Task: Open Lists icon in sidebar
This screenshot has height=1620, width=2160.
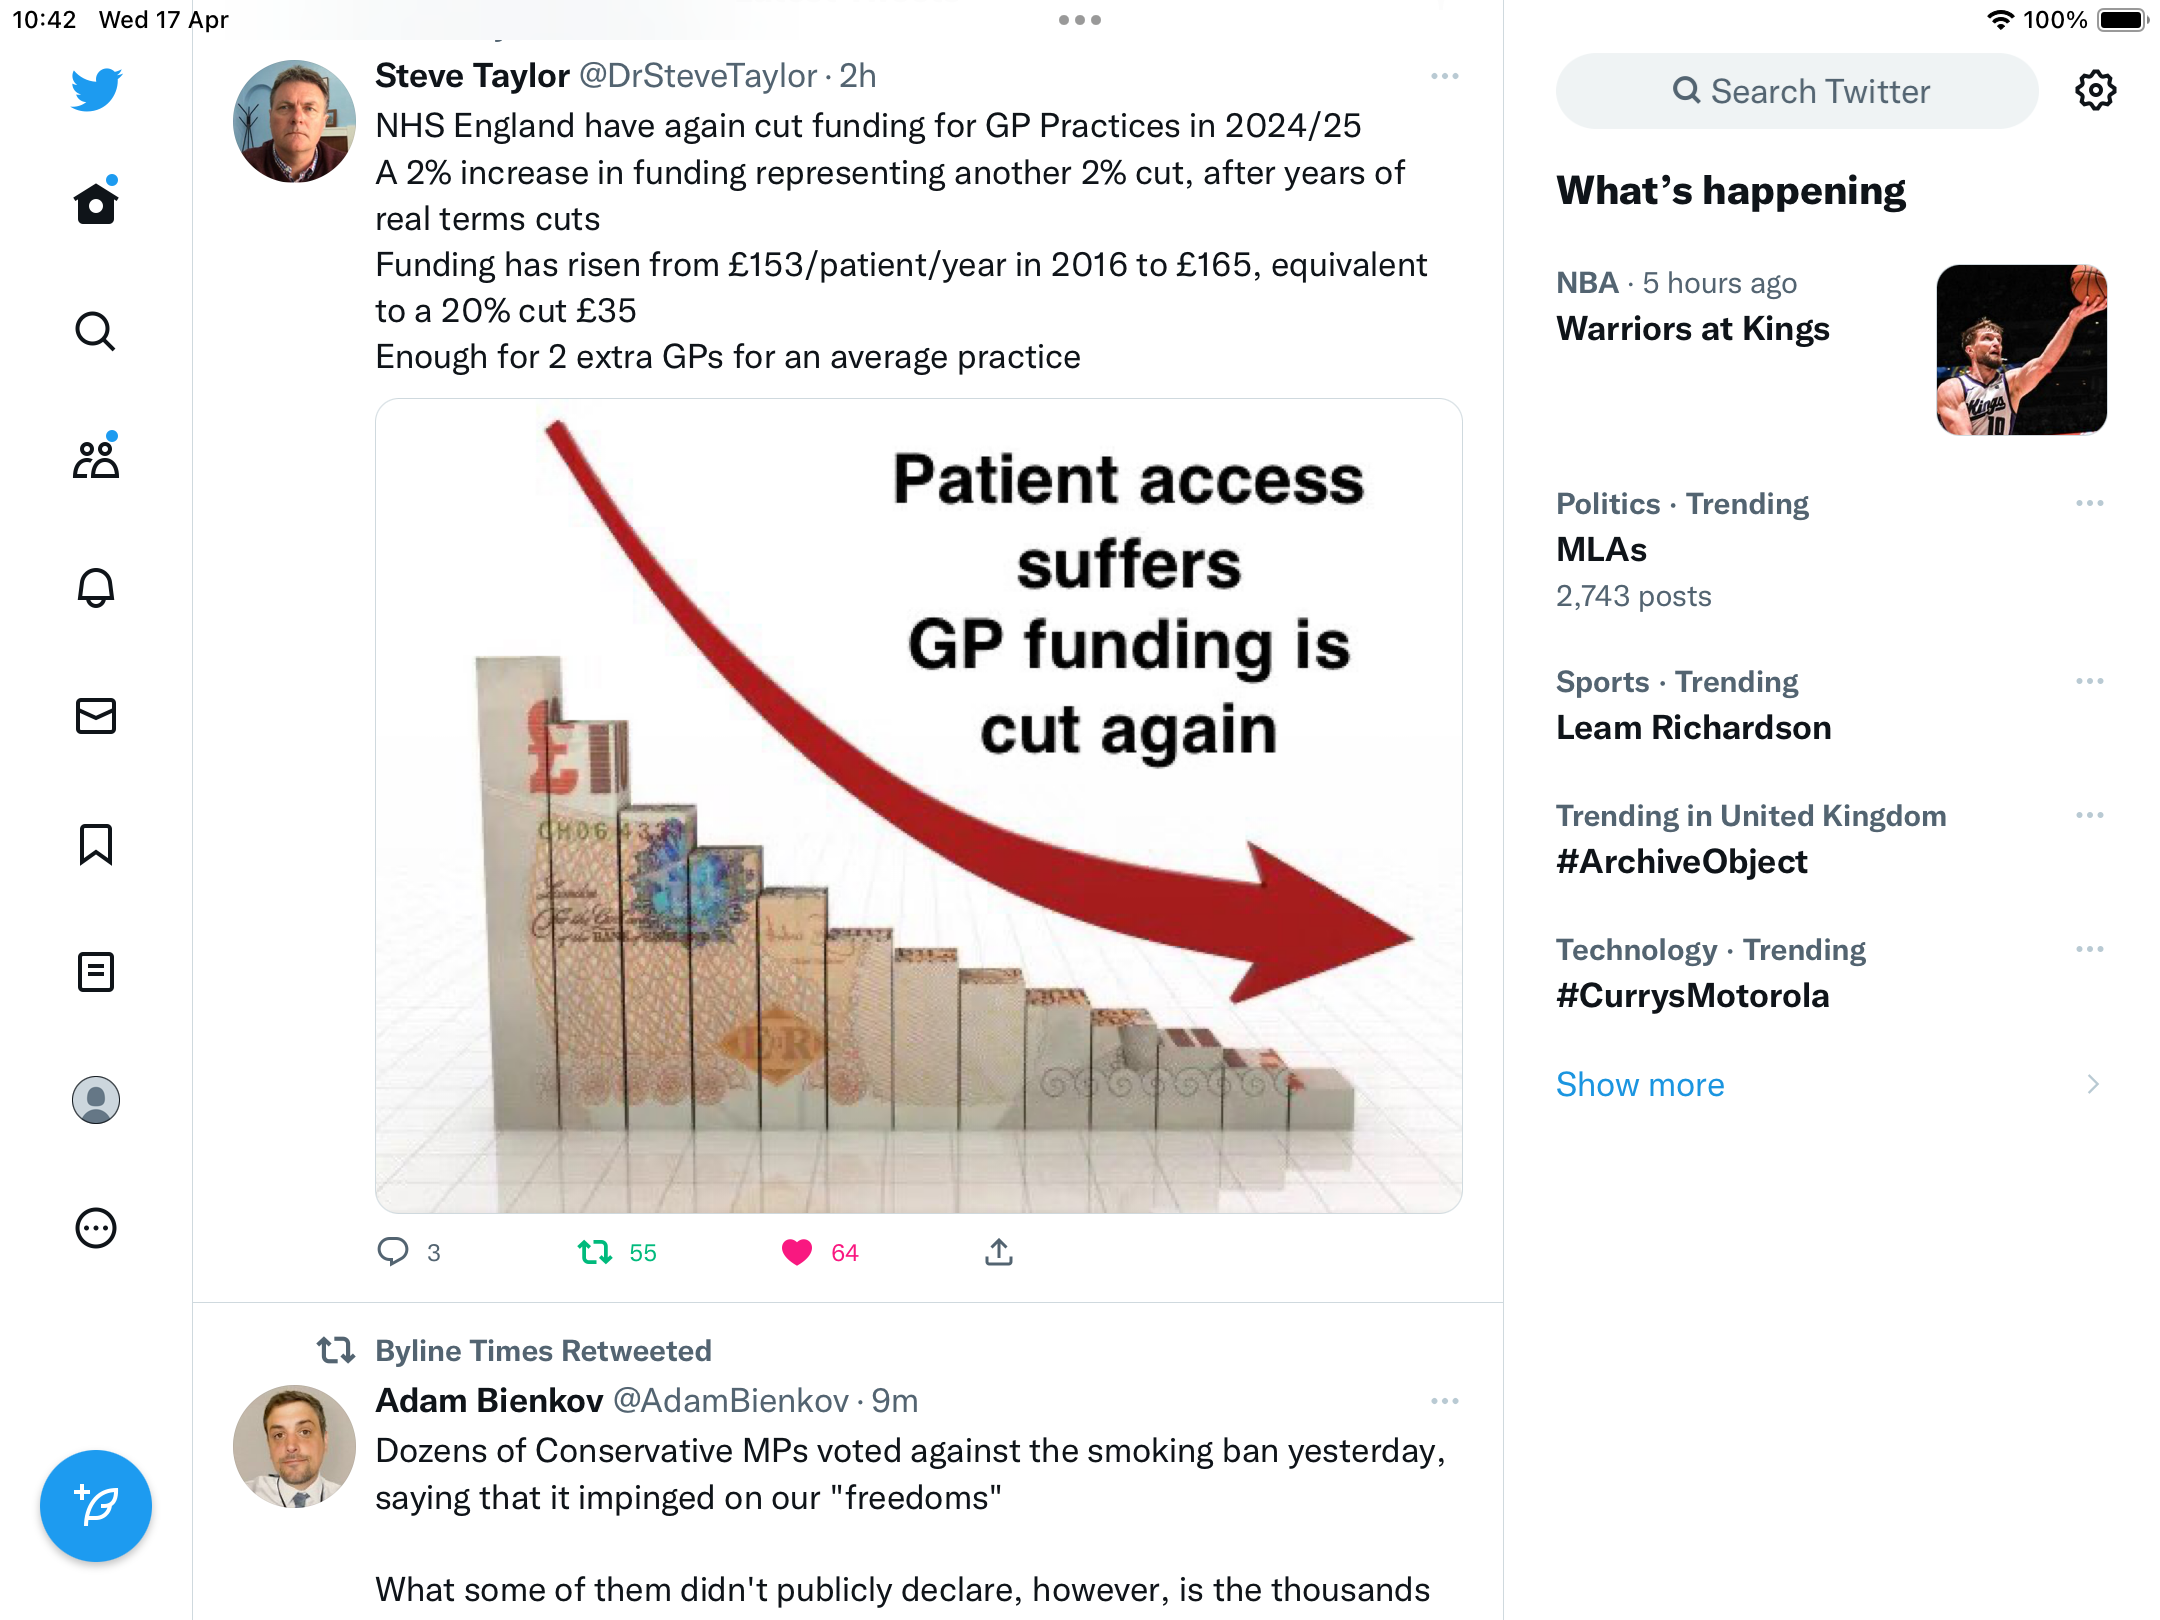Action: (x=96, y=971)
